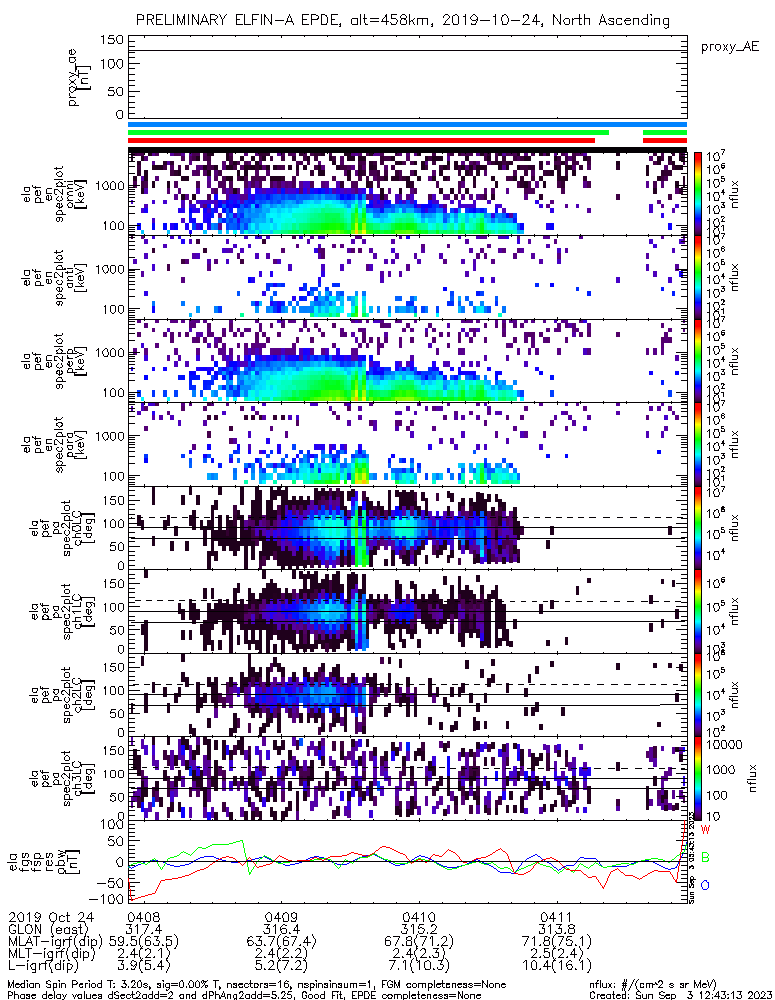Viewport: 775px width, 1000px height.
Task: Click the blue horizontal status bar
Action: coord(407,125)
